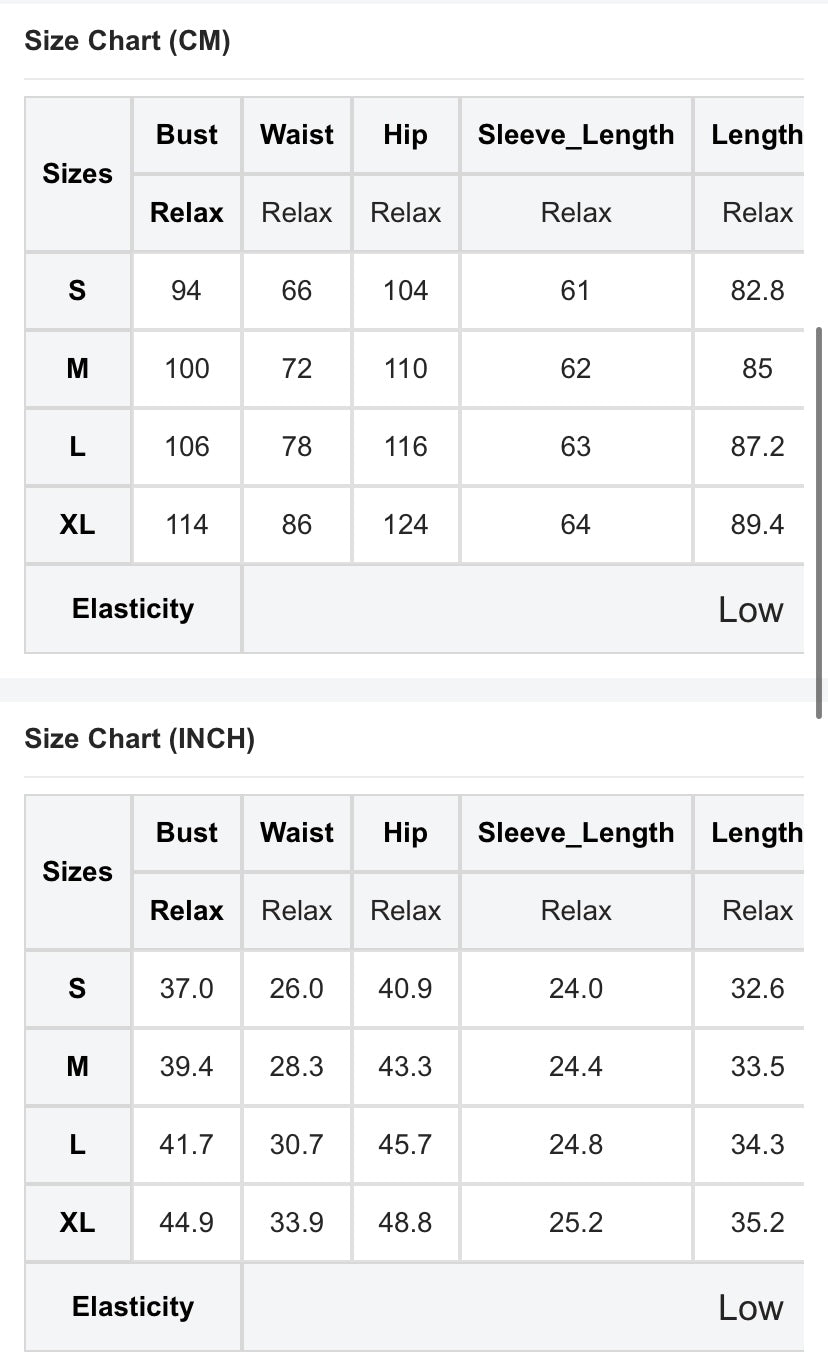This screenshot has height=1360, width=828.
Task: Click the 94 bust value for size S
Action: pyautogui.click(x=187, y=291)
